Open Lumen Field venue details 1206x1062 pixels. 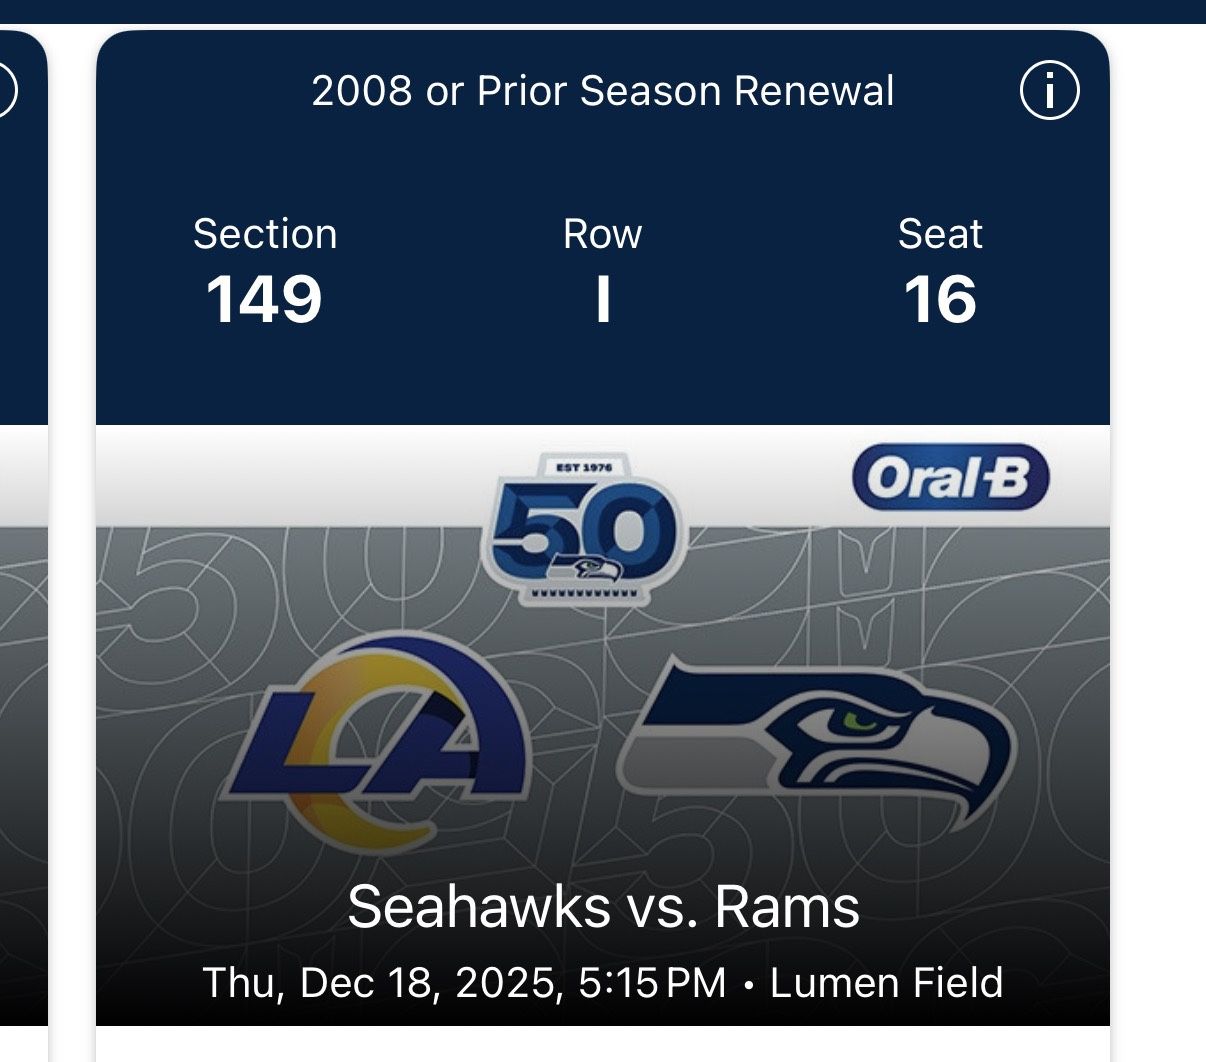(x=888, y=981)
